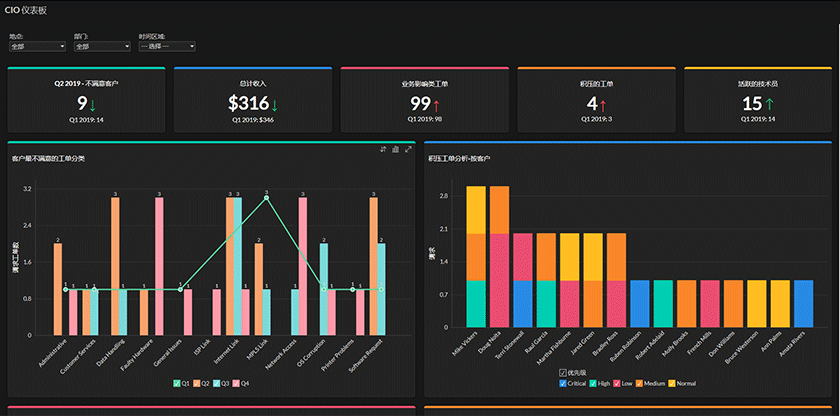Click the sort arrows icon on customer chart
Screen dimensions: 840x417
pyautogui.click(x=383, y=150)
